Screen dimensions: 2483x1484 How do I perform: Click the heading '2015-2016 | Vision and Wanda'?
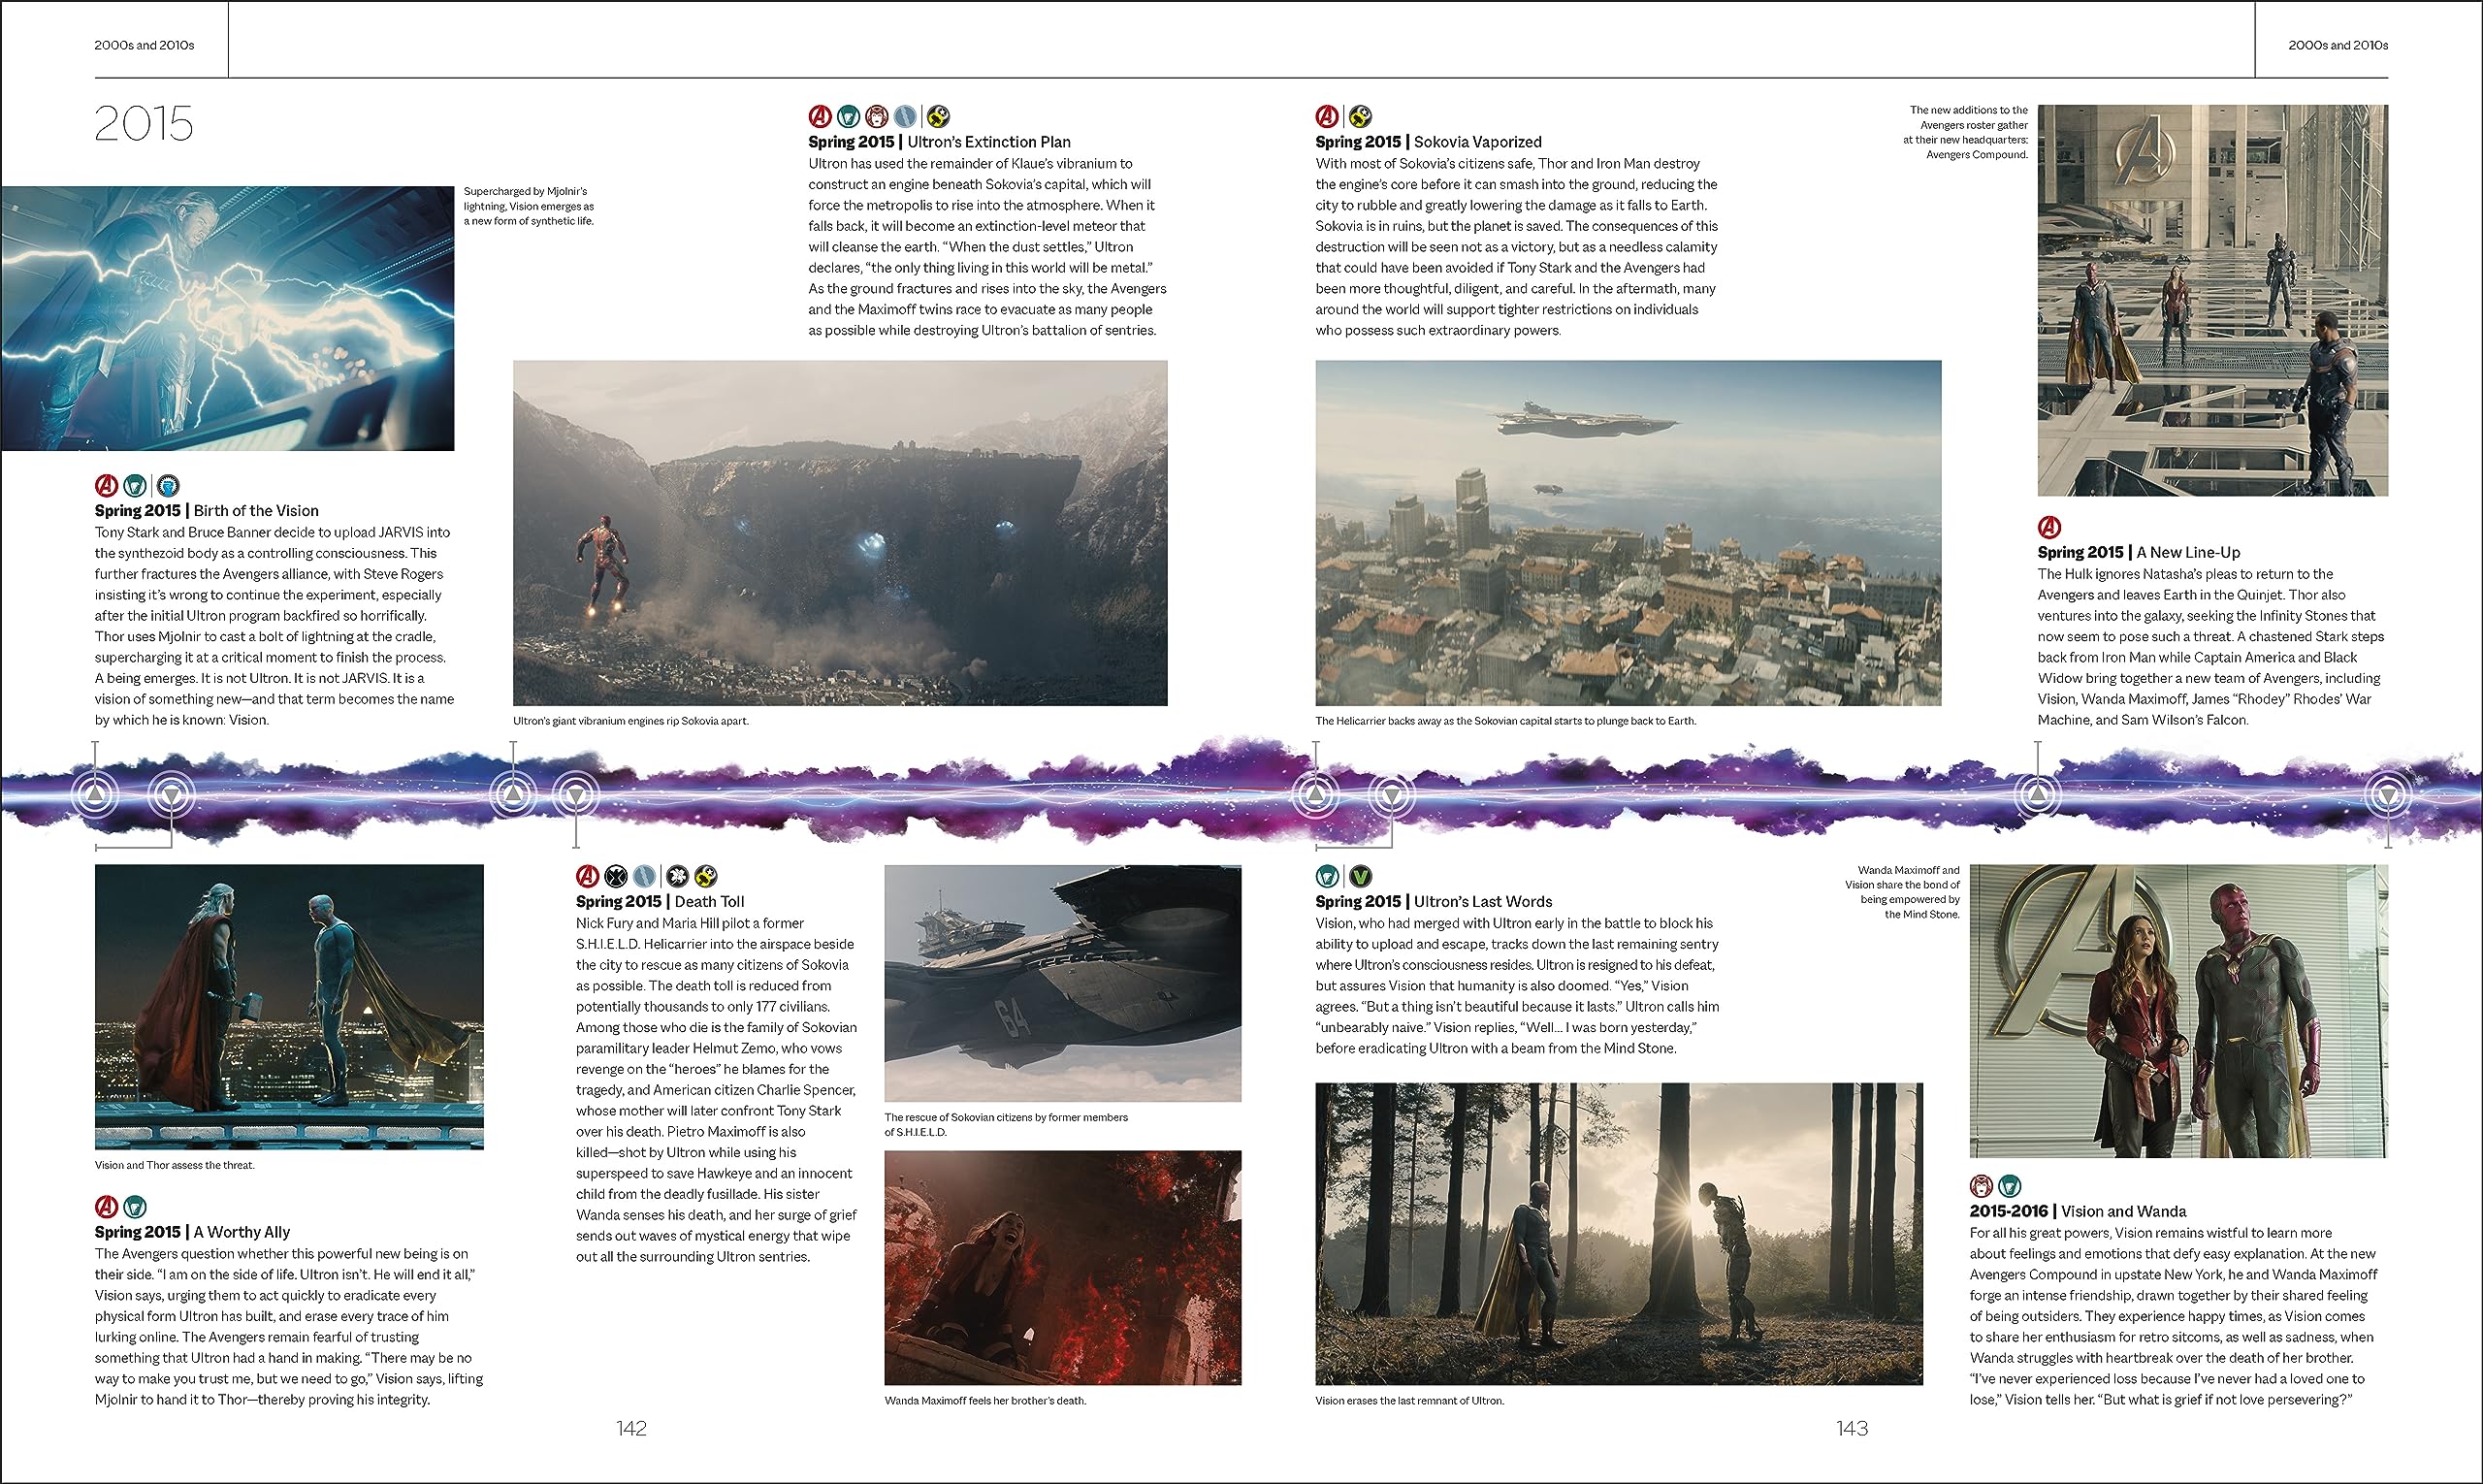(2078, 1211)
